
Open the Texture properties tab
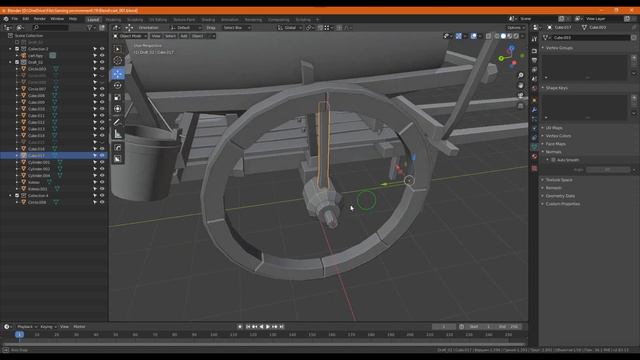click(534, 168)
